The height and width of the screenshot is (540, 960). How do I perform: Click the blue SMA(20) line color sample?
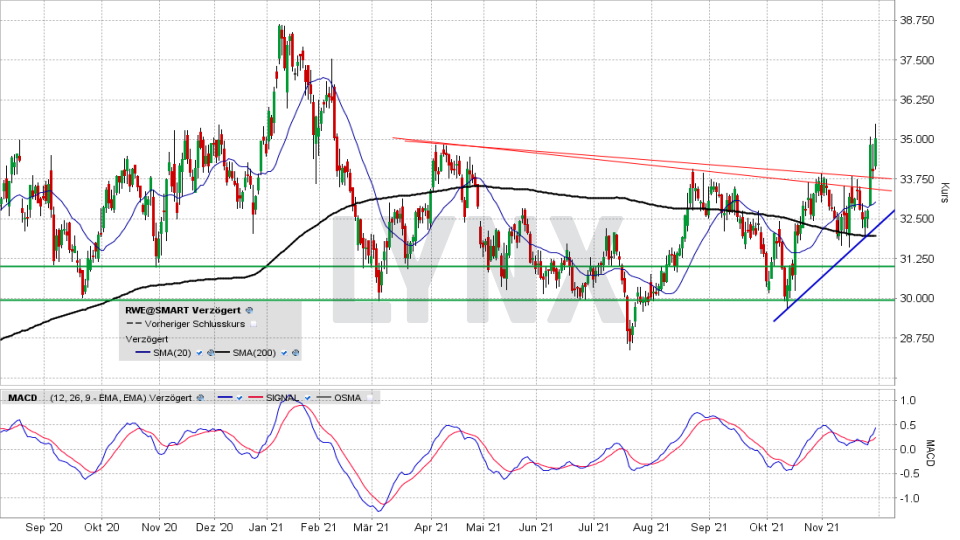pyautogui.click(x=143, y=353)
